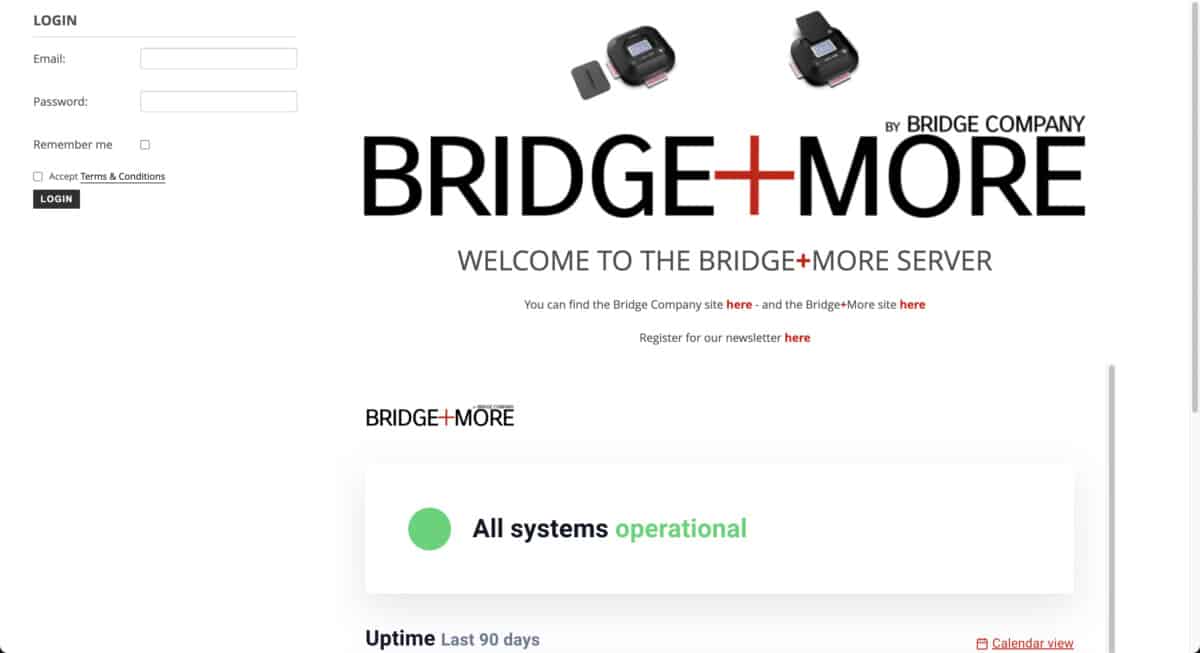1200x653 pixels.
Task: Tick the Accept Terms & Conditions checkbox
Action: tap(38, 177)
